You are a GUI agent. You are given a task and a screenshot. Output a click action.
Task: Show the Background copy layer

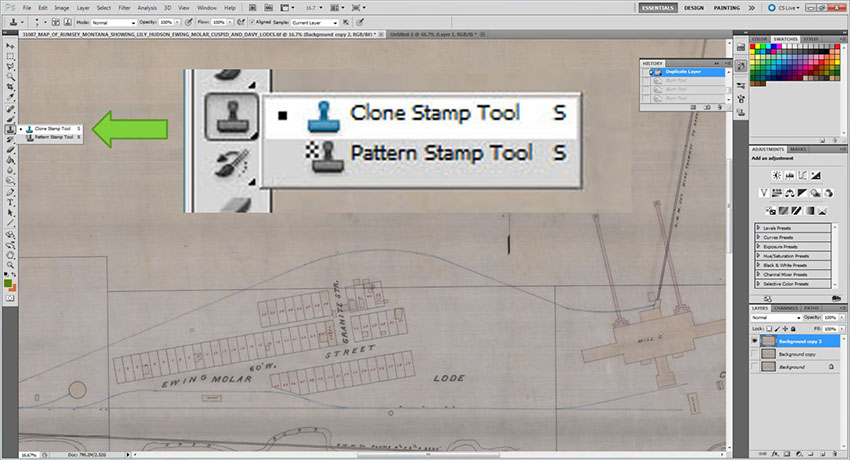coord(755,354)
